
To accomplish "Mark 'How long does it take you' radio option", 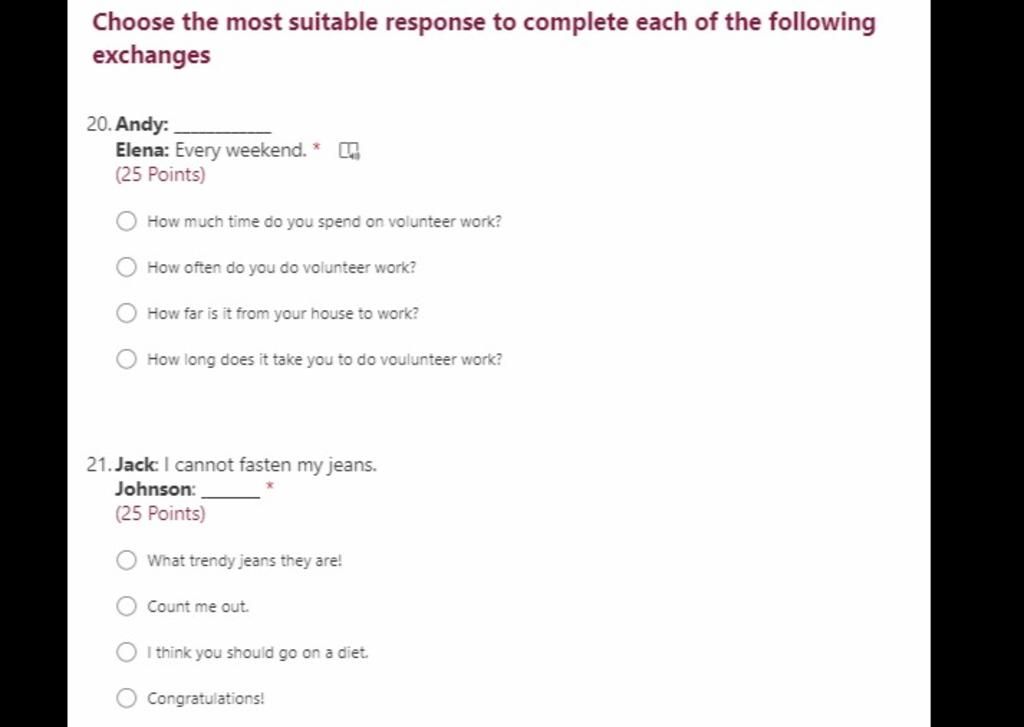I will coord(126,359).
